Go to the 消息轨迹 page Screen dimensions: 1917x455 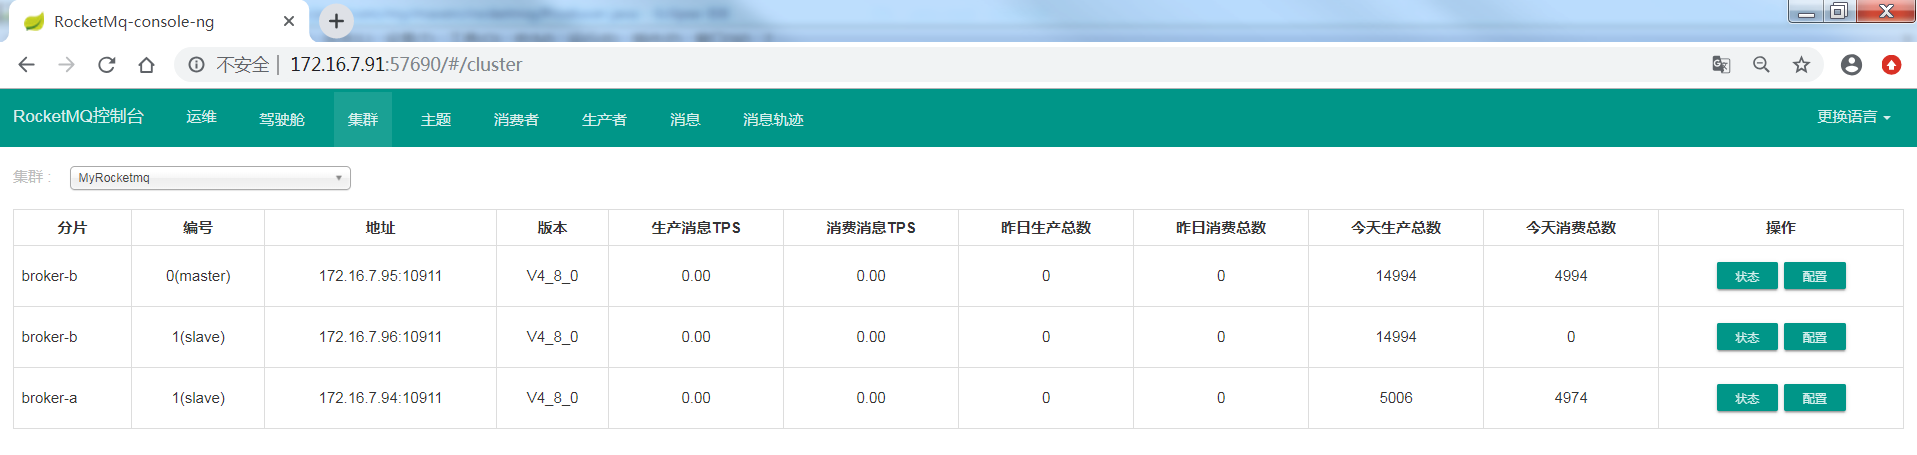[773, 119]
